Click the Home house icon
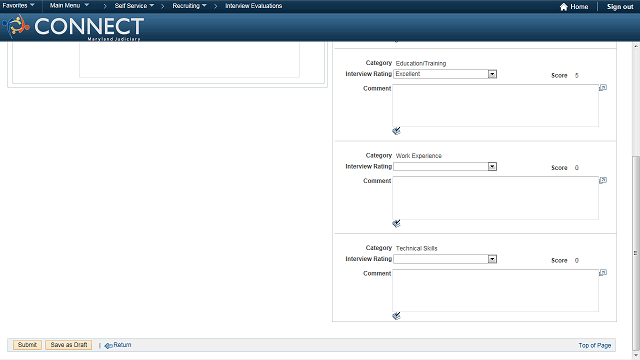The image size is (640, 360). 563,7
